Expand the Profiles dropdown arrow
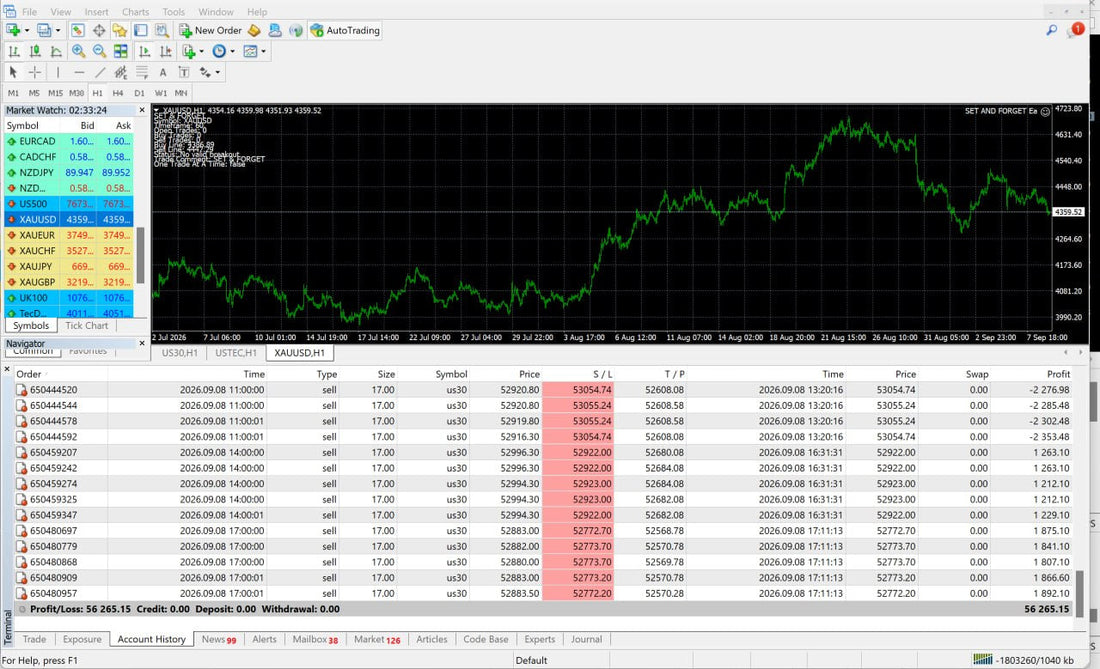This screenshot has height=669, width=1100. (58, 31)
